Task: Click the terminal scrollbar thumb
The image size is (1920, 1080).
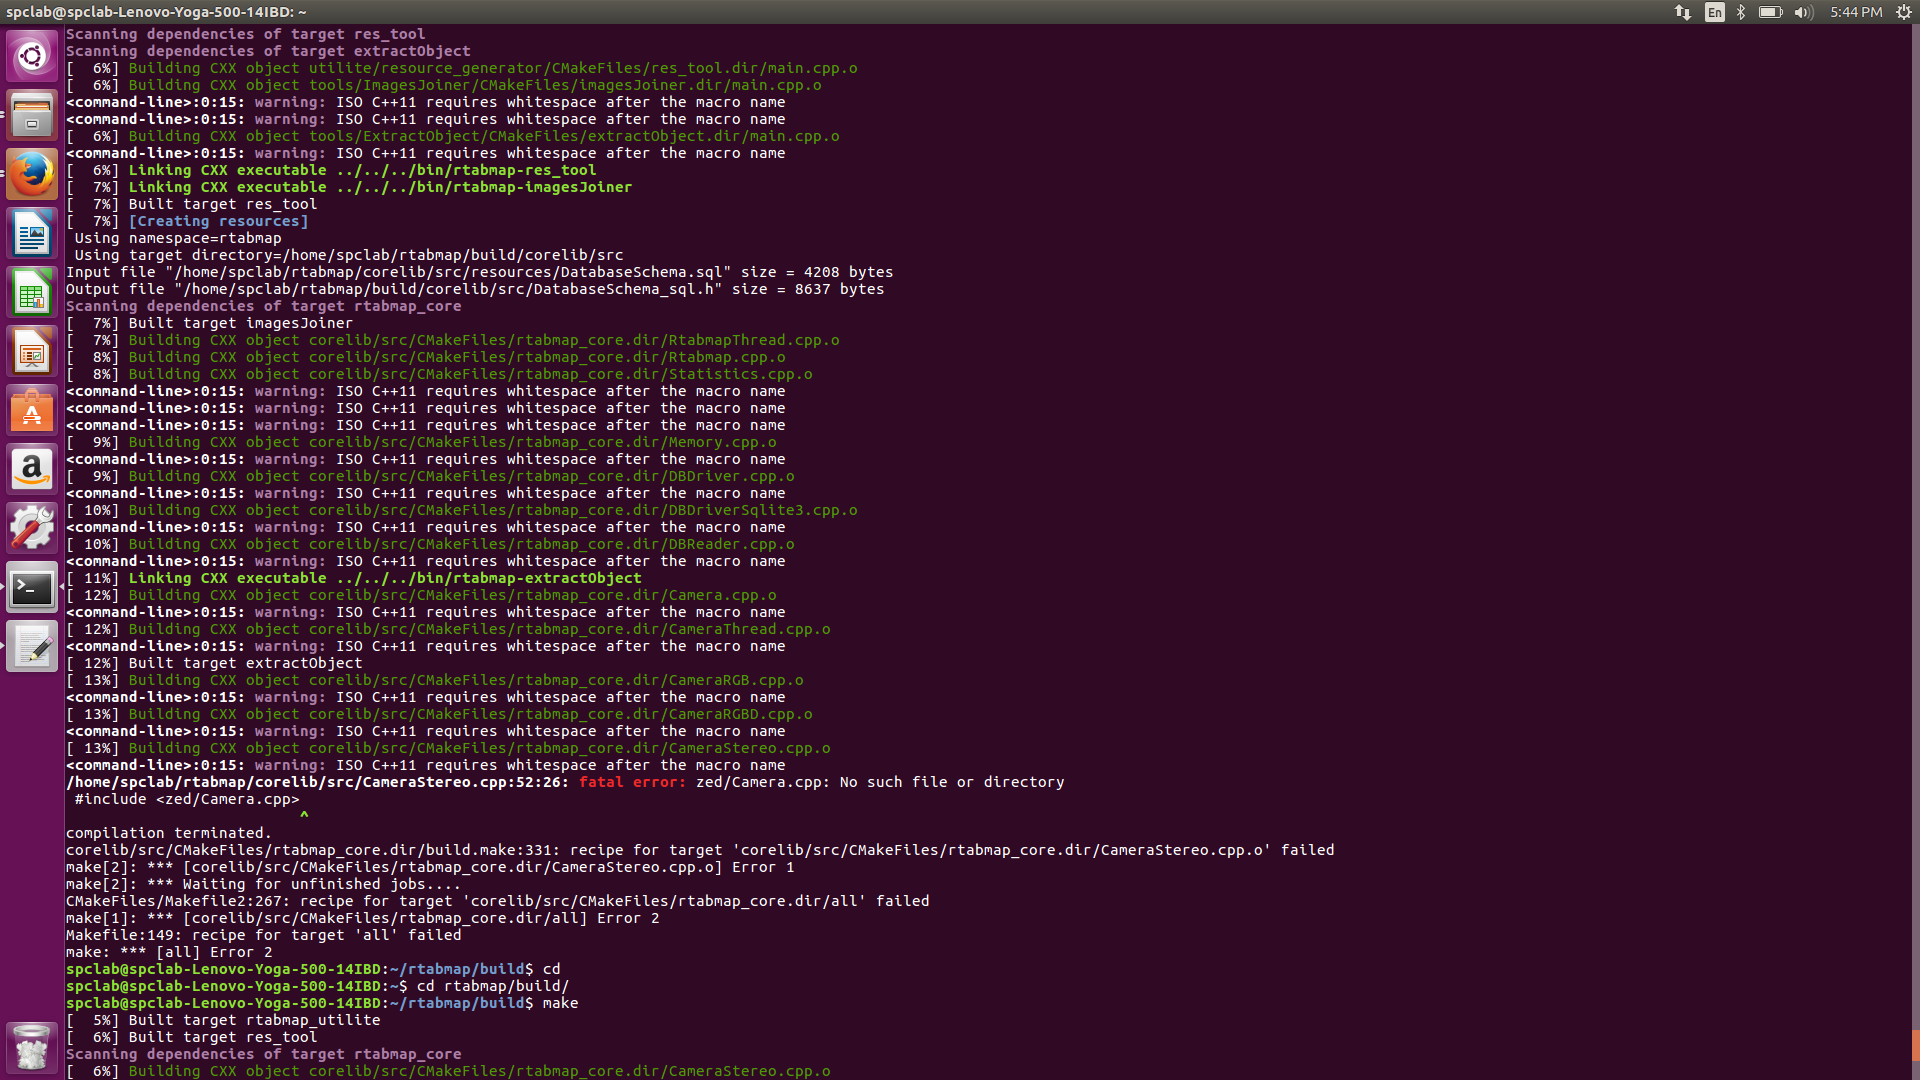Action: tap(1915, 1045)
